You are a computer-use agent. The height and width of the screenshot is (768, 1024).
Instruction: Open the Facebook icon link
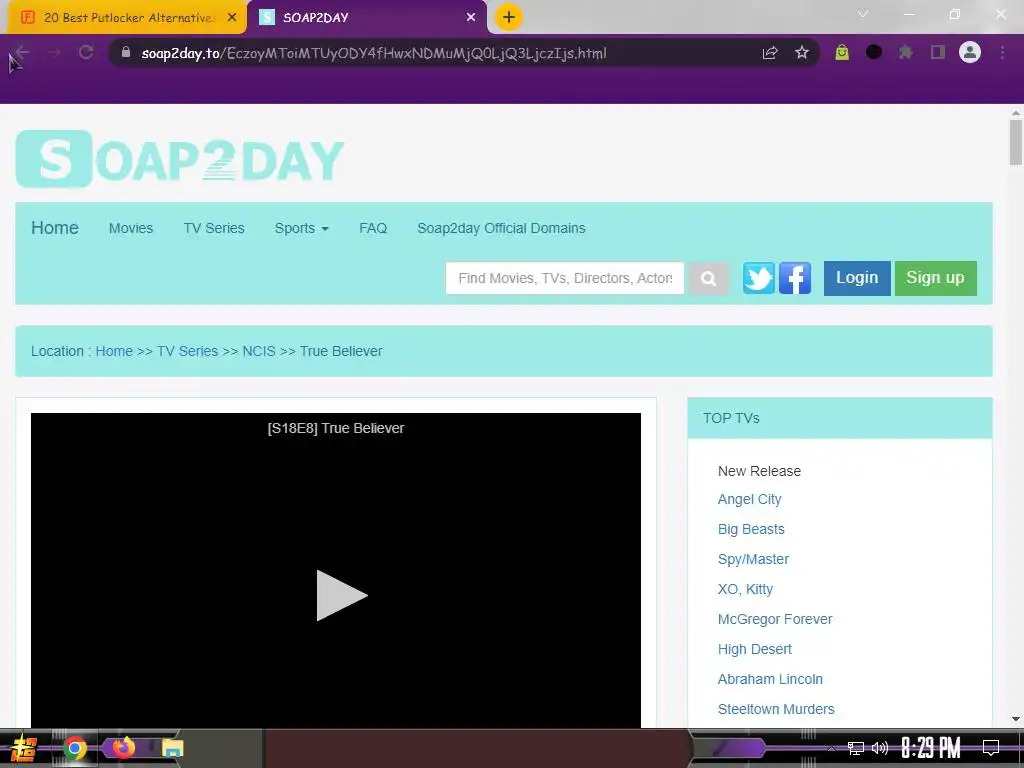[795, 278]
